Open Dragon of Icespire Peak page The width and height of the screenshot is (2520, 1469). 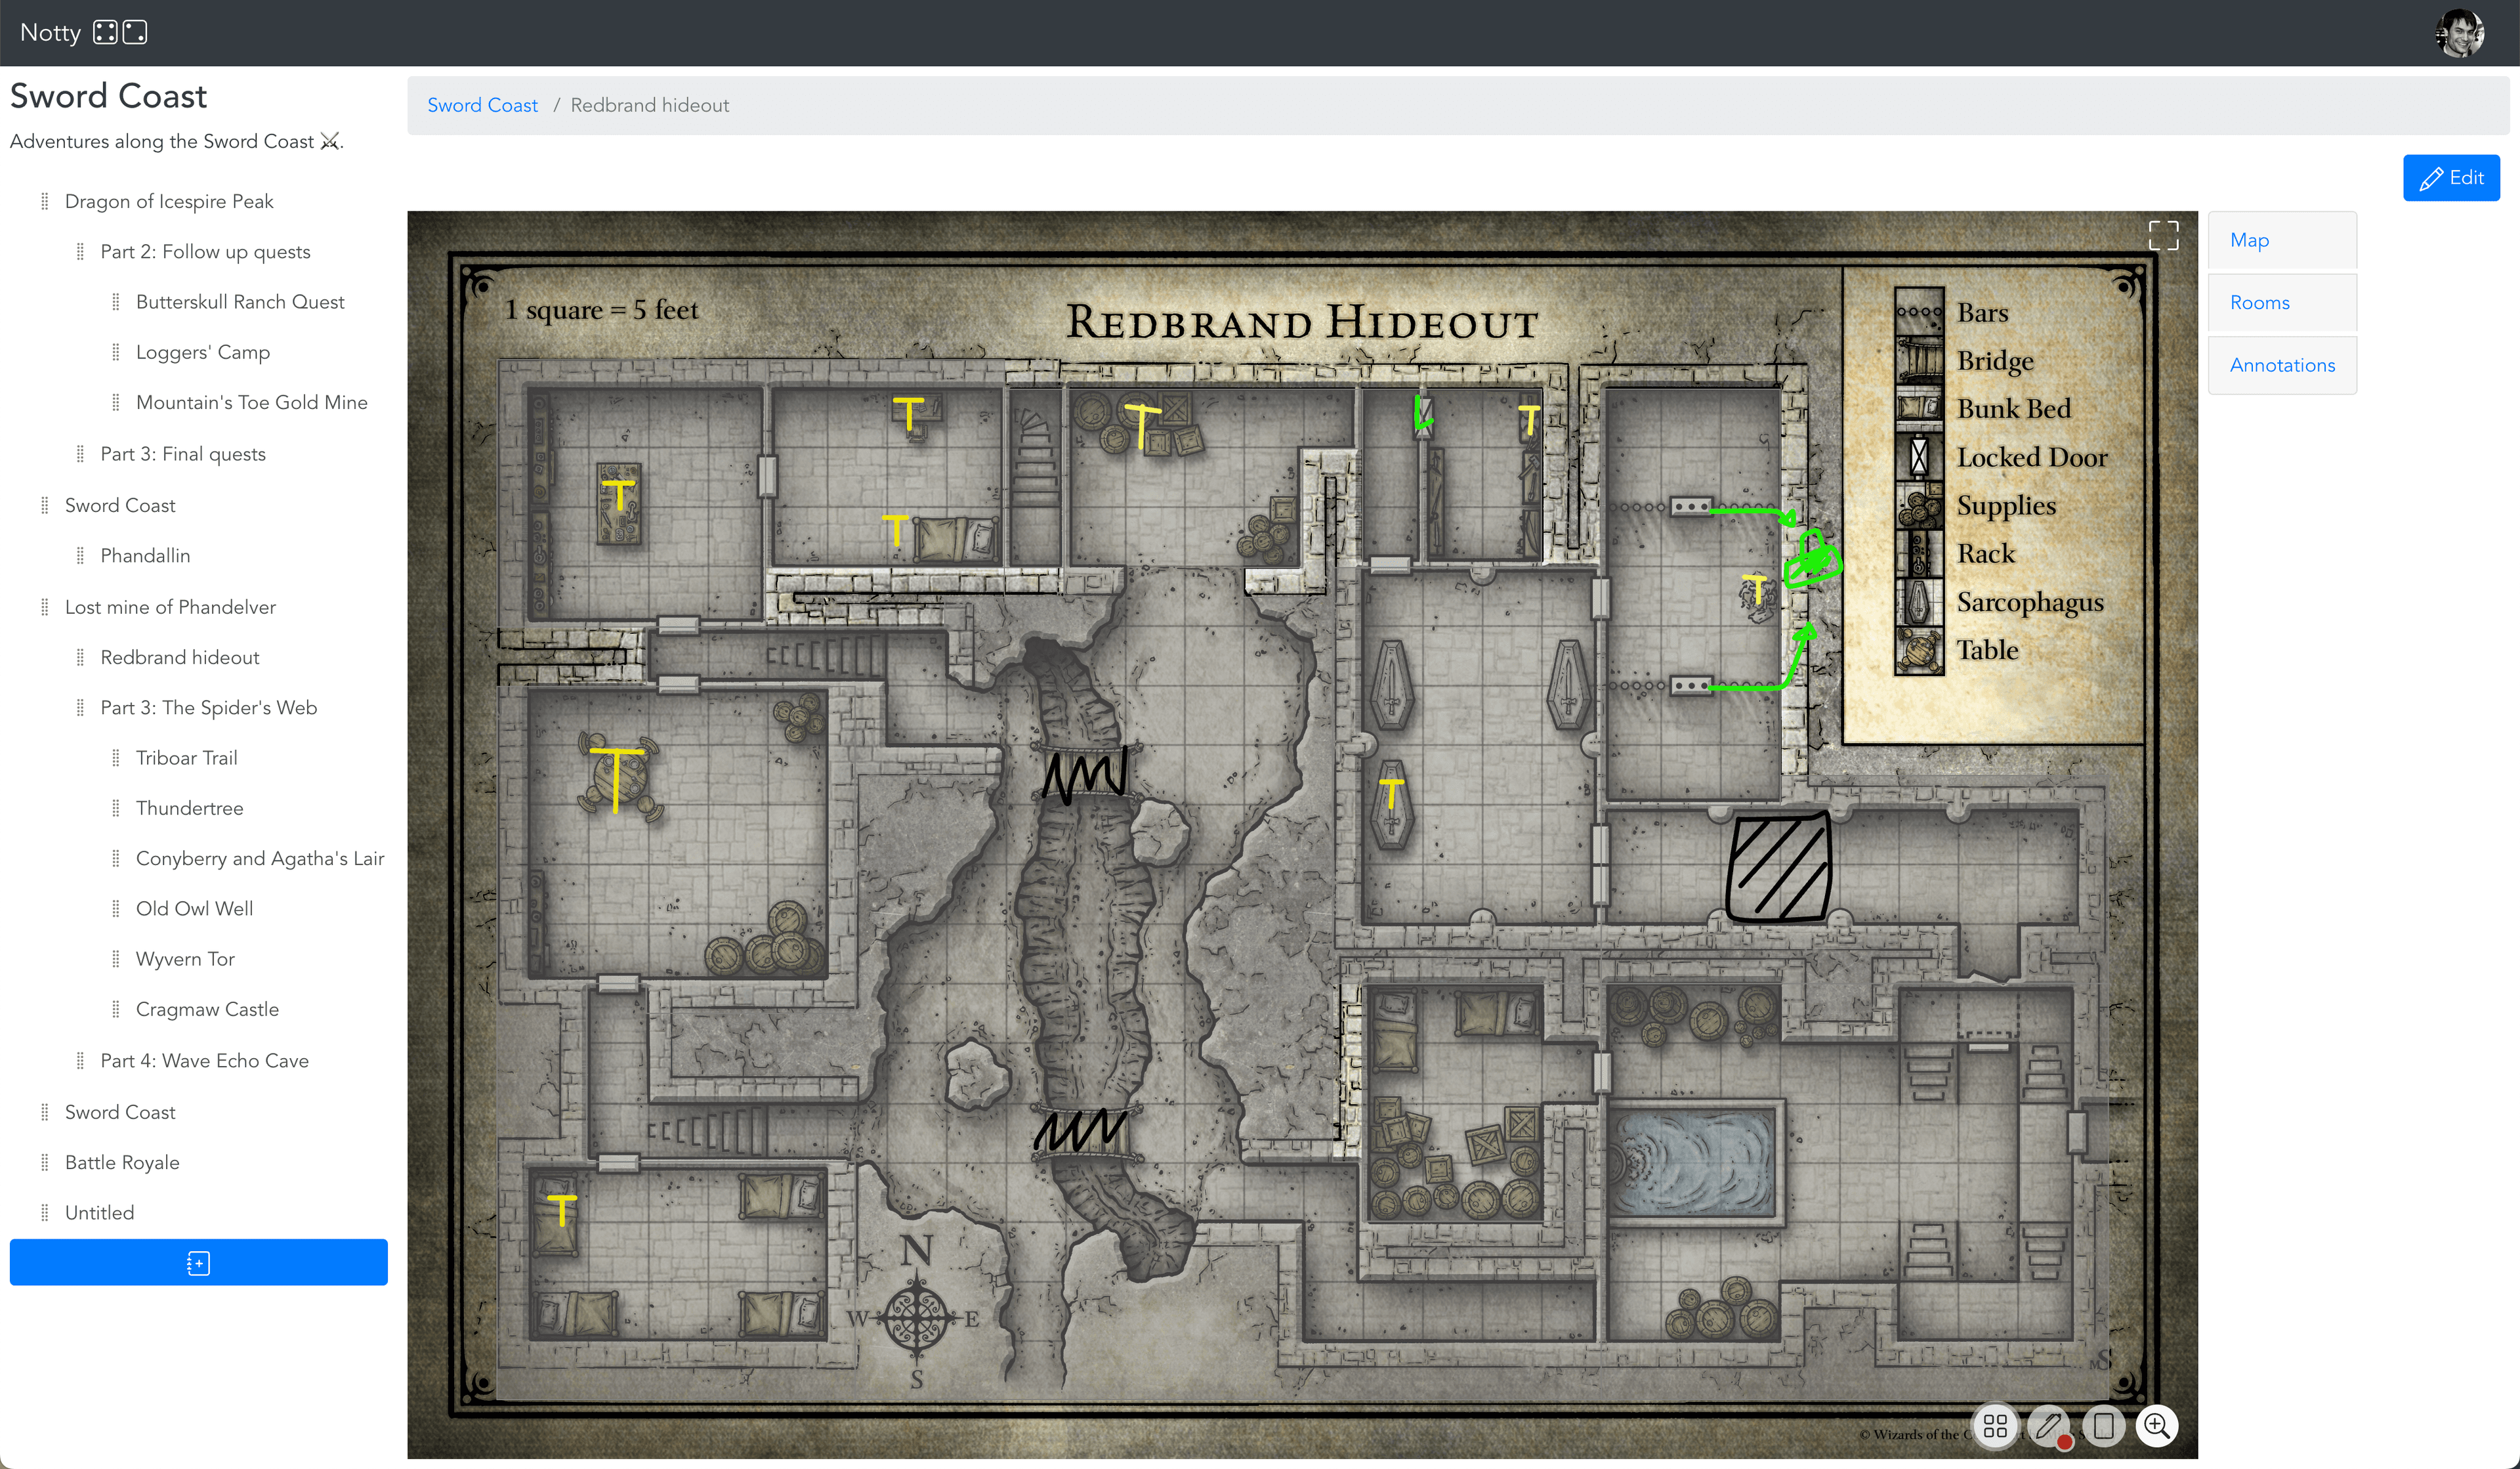point(169,201)
